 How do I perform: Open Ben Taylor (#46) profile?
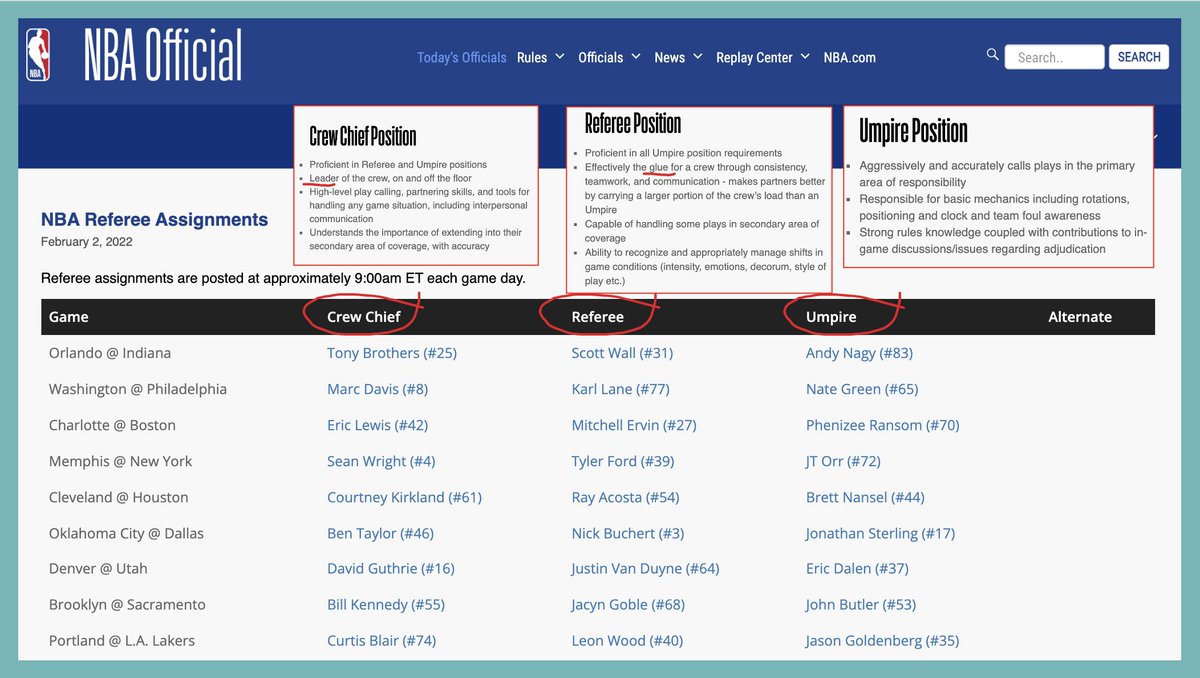[380, 533]
